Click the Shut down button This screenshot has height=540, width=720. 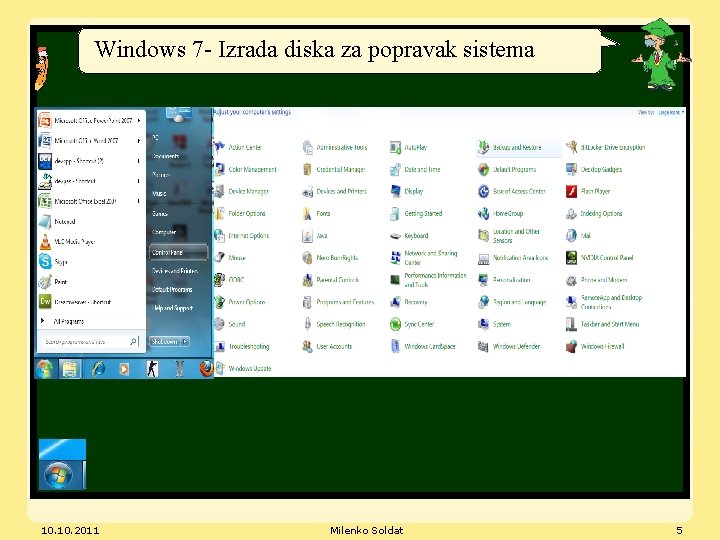(x=165, y=341)
